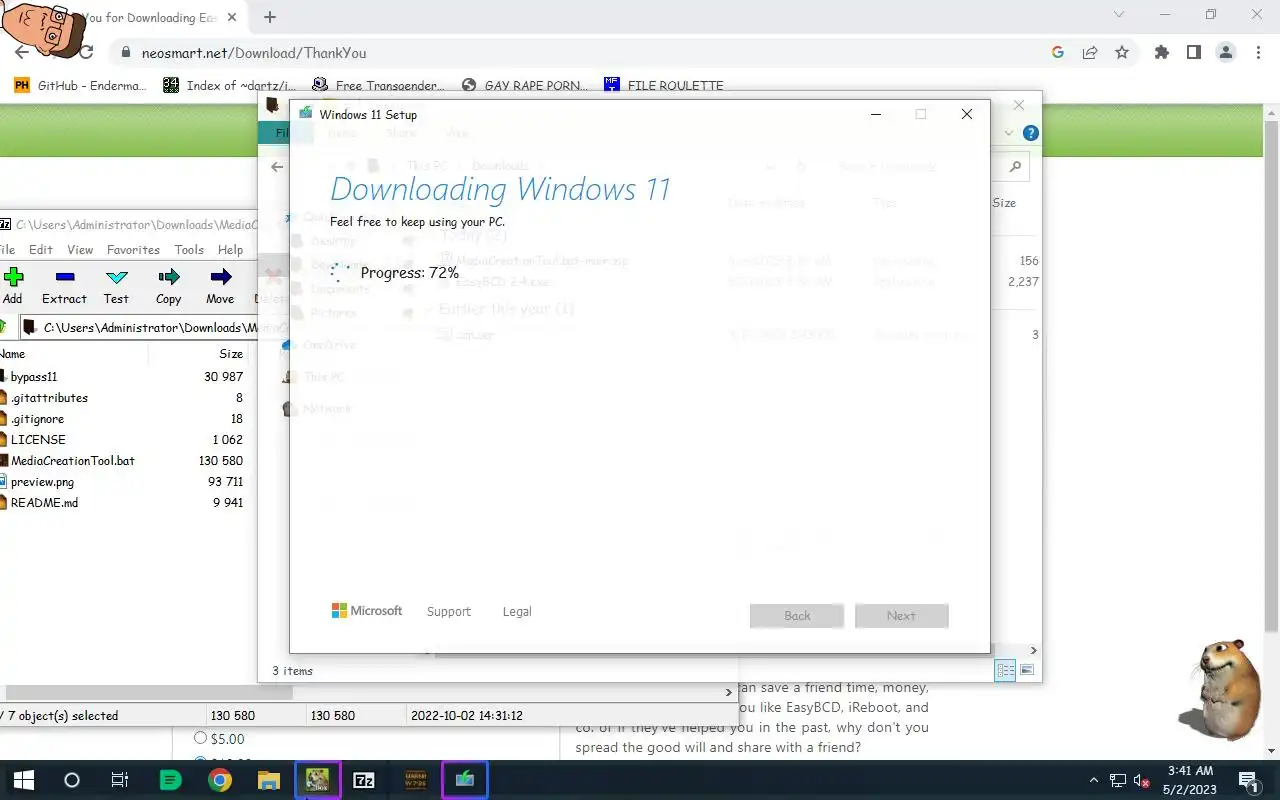Viewport: 1280px width, 800px height.
Task: Click the Microsoft logo in Setup window
Action: click(x=367, y=611)
